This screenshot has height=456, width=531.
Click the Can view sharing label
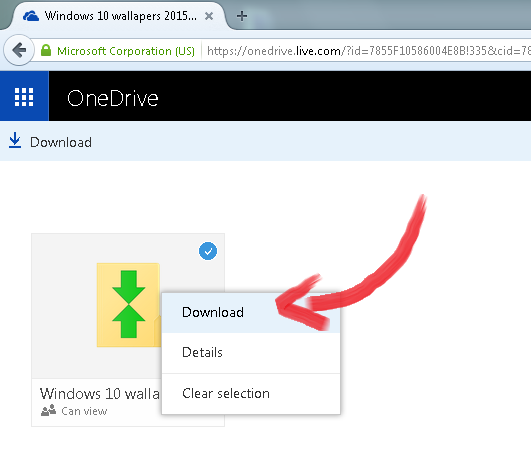[84, 411]
